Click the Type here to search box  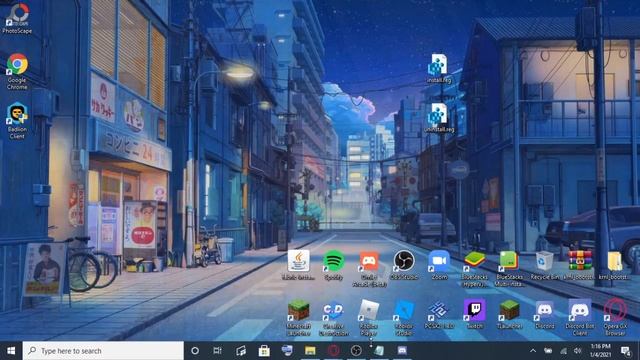coord(103,351)
